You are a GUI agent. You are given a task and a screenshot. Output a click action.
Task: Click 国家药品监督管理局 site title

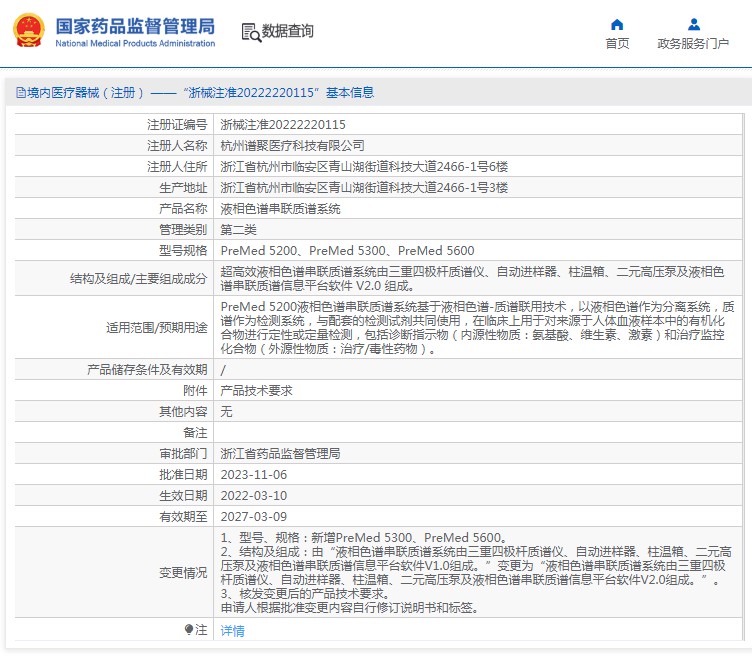[135, 26]
